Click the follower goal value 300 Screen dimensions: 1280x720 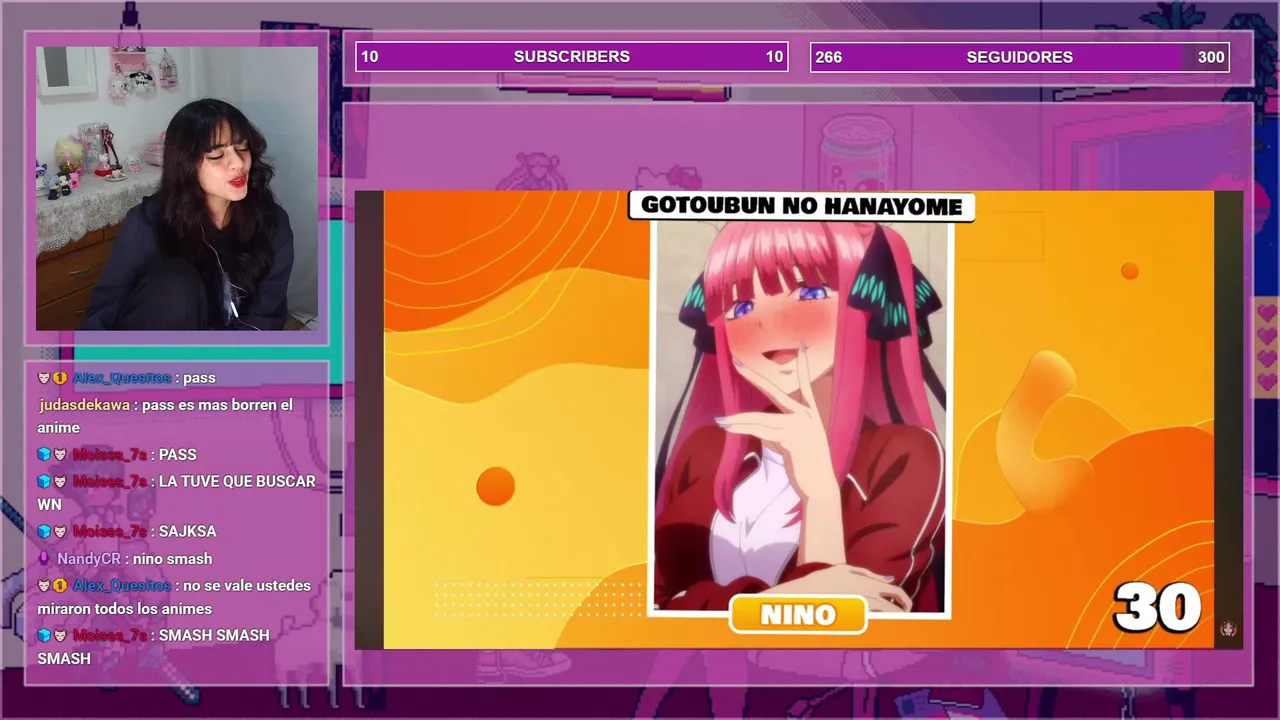click(x=1211, y=57)
